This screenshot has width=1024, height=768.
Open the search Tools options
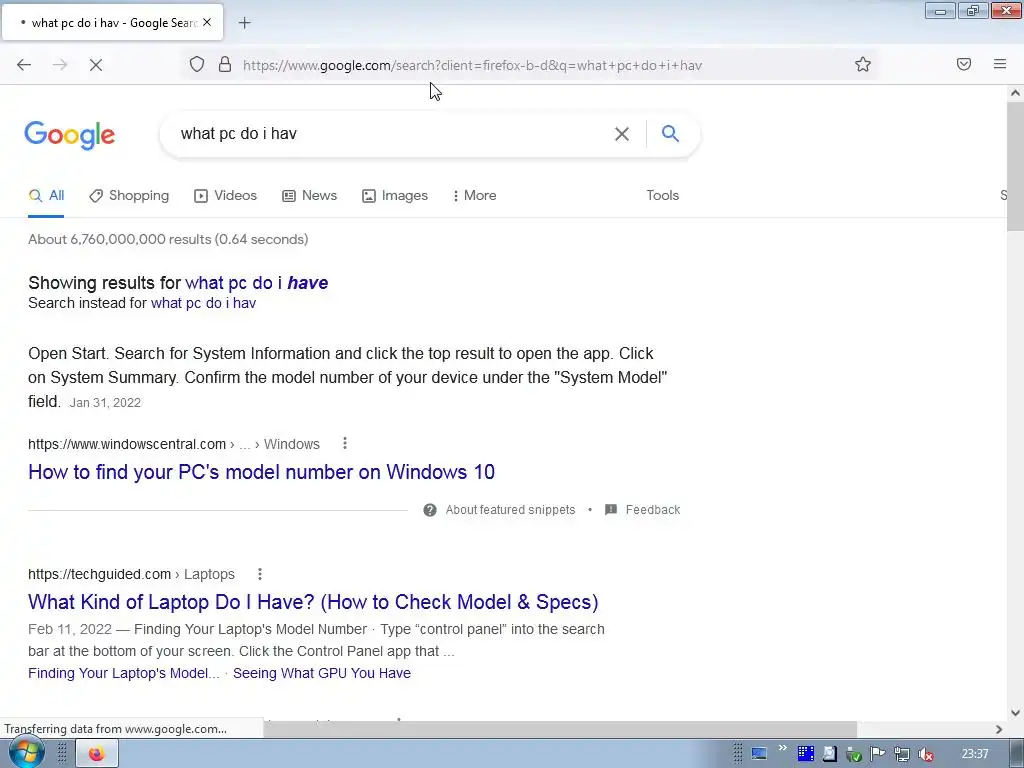tap(662, 196)
